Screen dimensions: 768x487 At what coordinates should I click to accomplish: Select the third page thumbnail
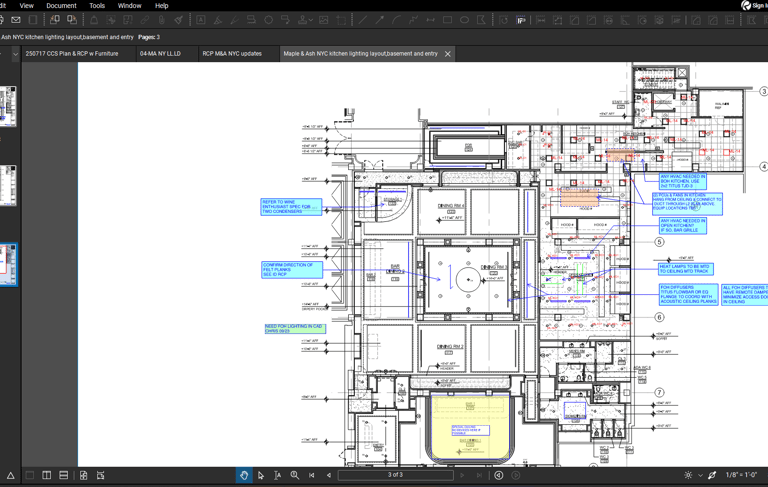click(8, 265)
